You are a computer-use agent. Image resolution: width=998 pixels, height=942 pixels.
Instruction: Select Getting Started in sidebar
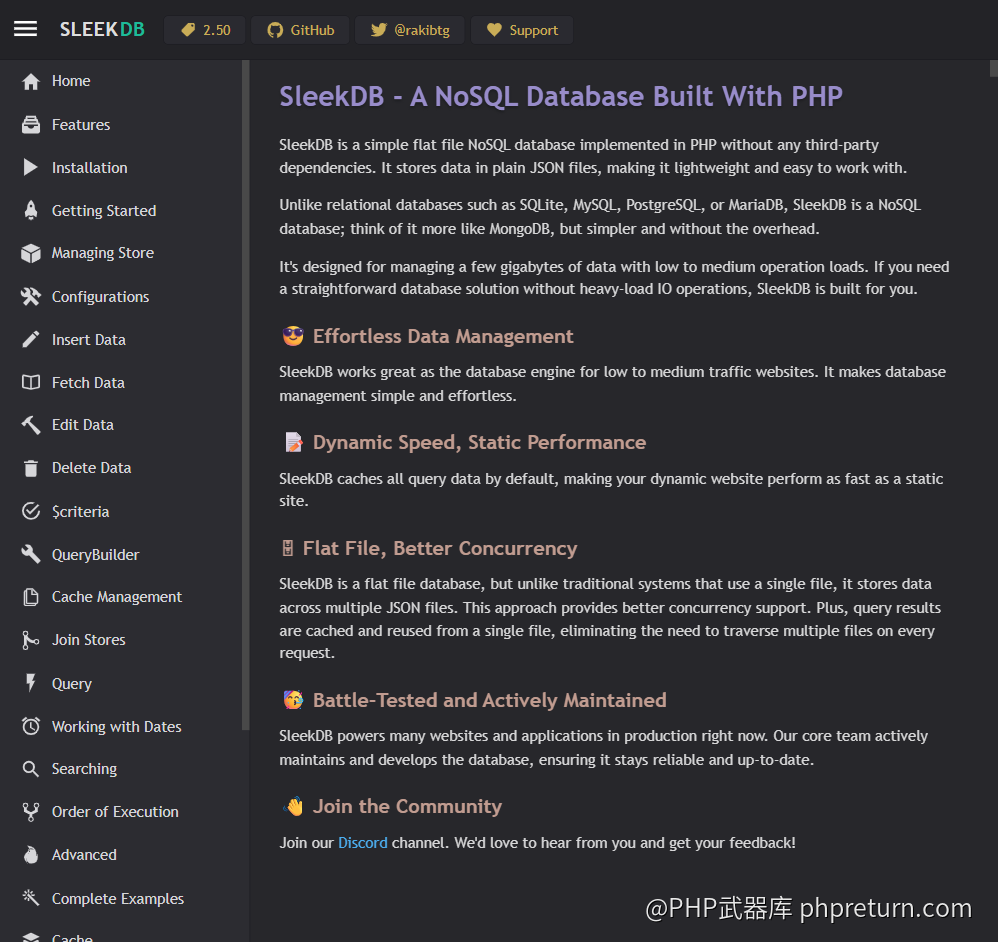[x=104, y=211]
